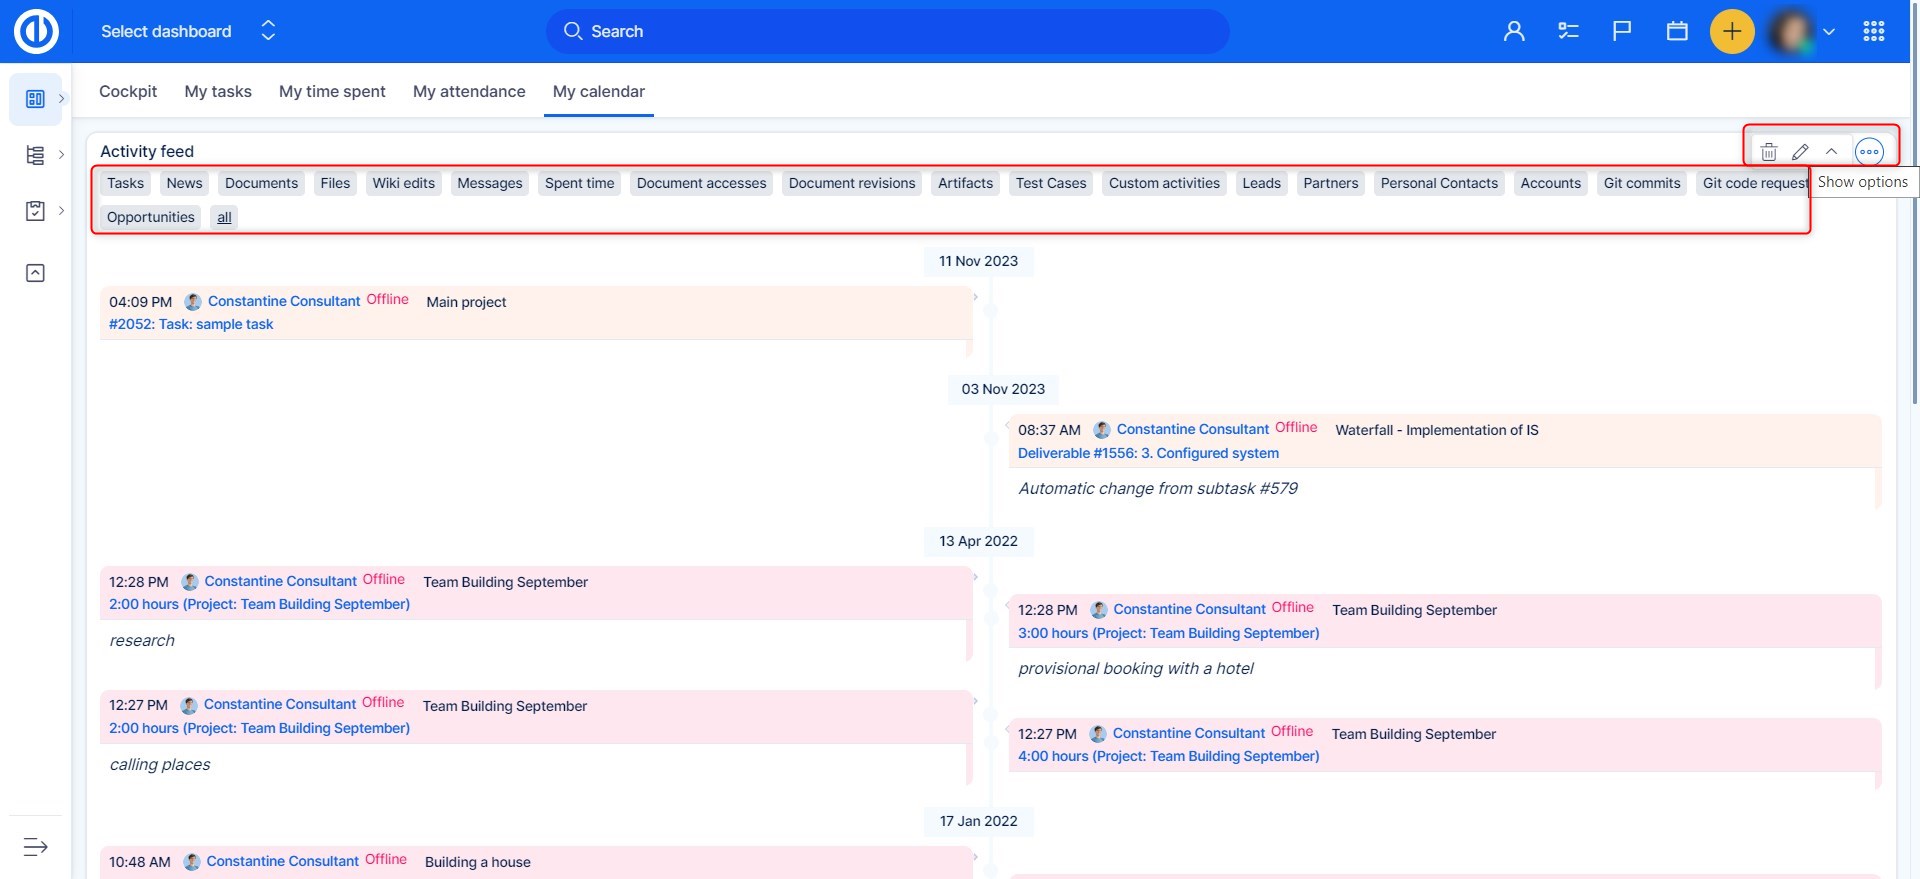1920x879 pixels.
Task: Expand the user avatar dropdown arrow
Action: (x=1829, y=32)
